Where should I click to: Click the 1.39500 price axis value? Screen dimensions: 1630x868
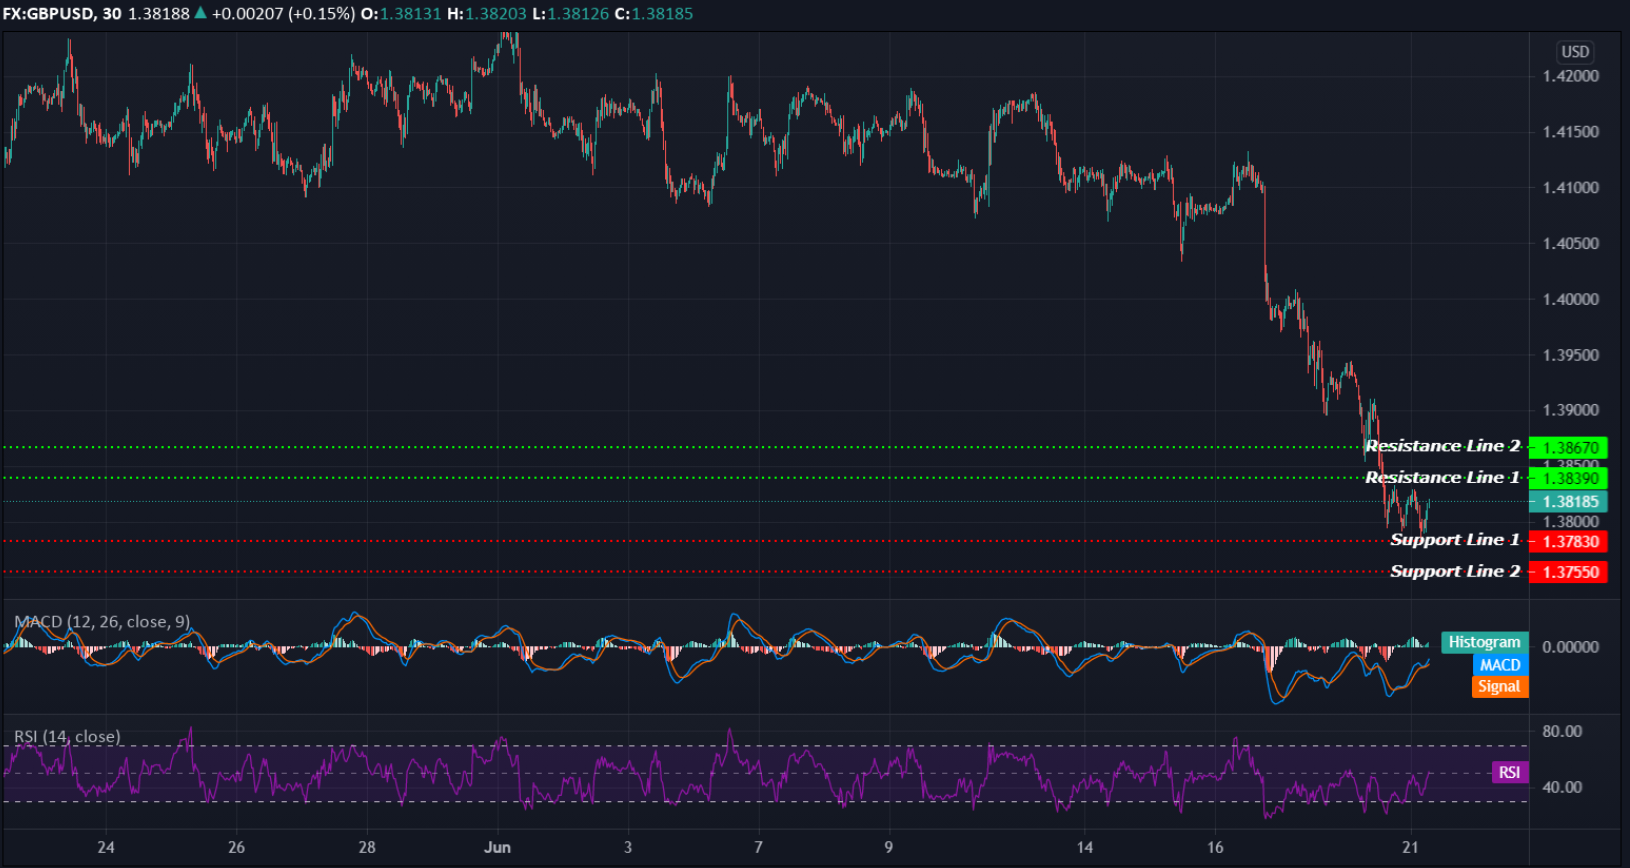[1571, 356]
